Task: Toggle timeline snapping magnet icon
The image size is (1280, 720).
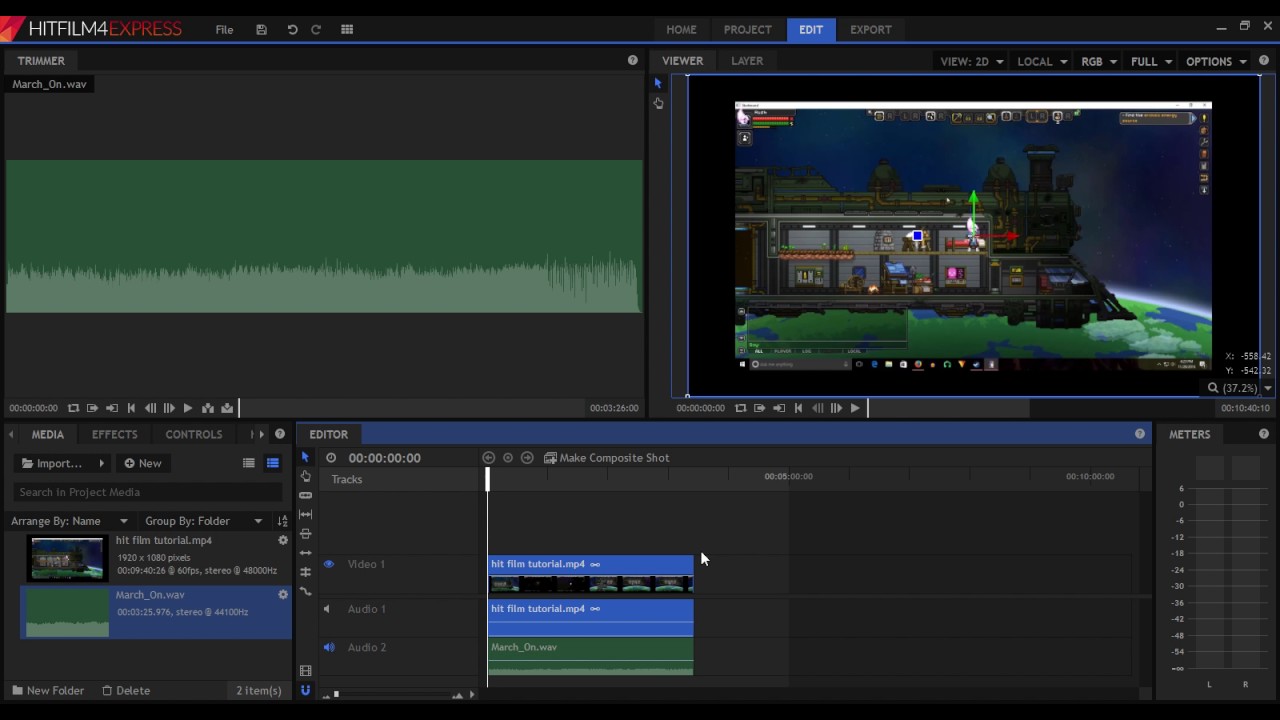Action: click(305, 690)
